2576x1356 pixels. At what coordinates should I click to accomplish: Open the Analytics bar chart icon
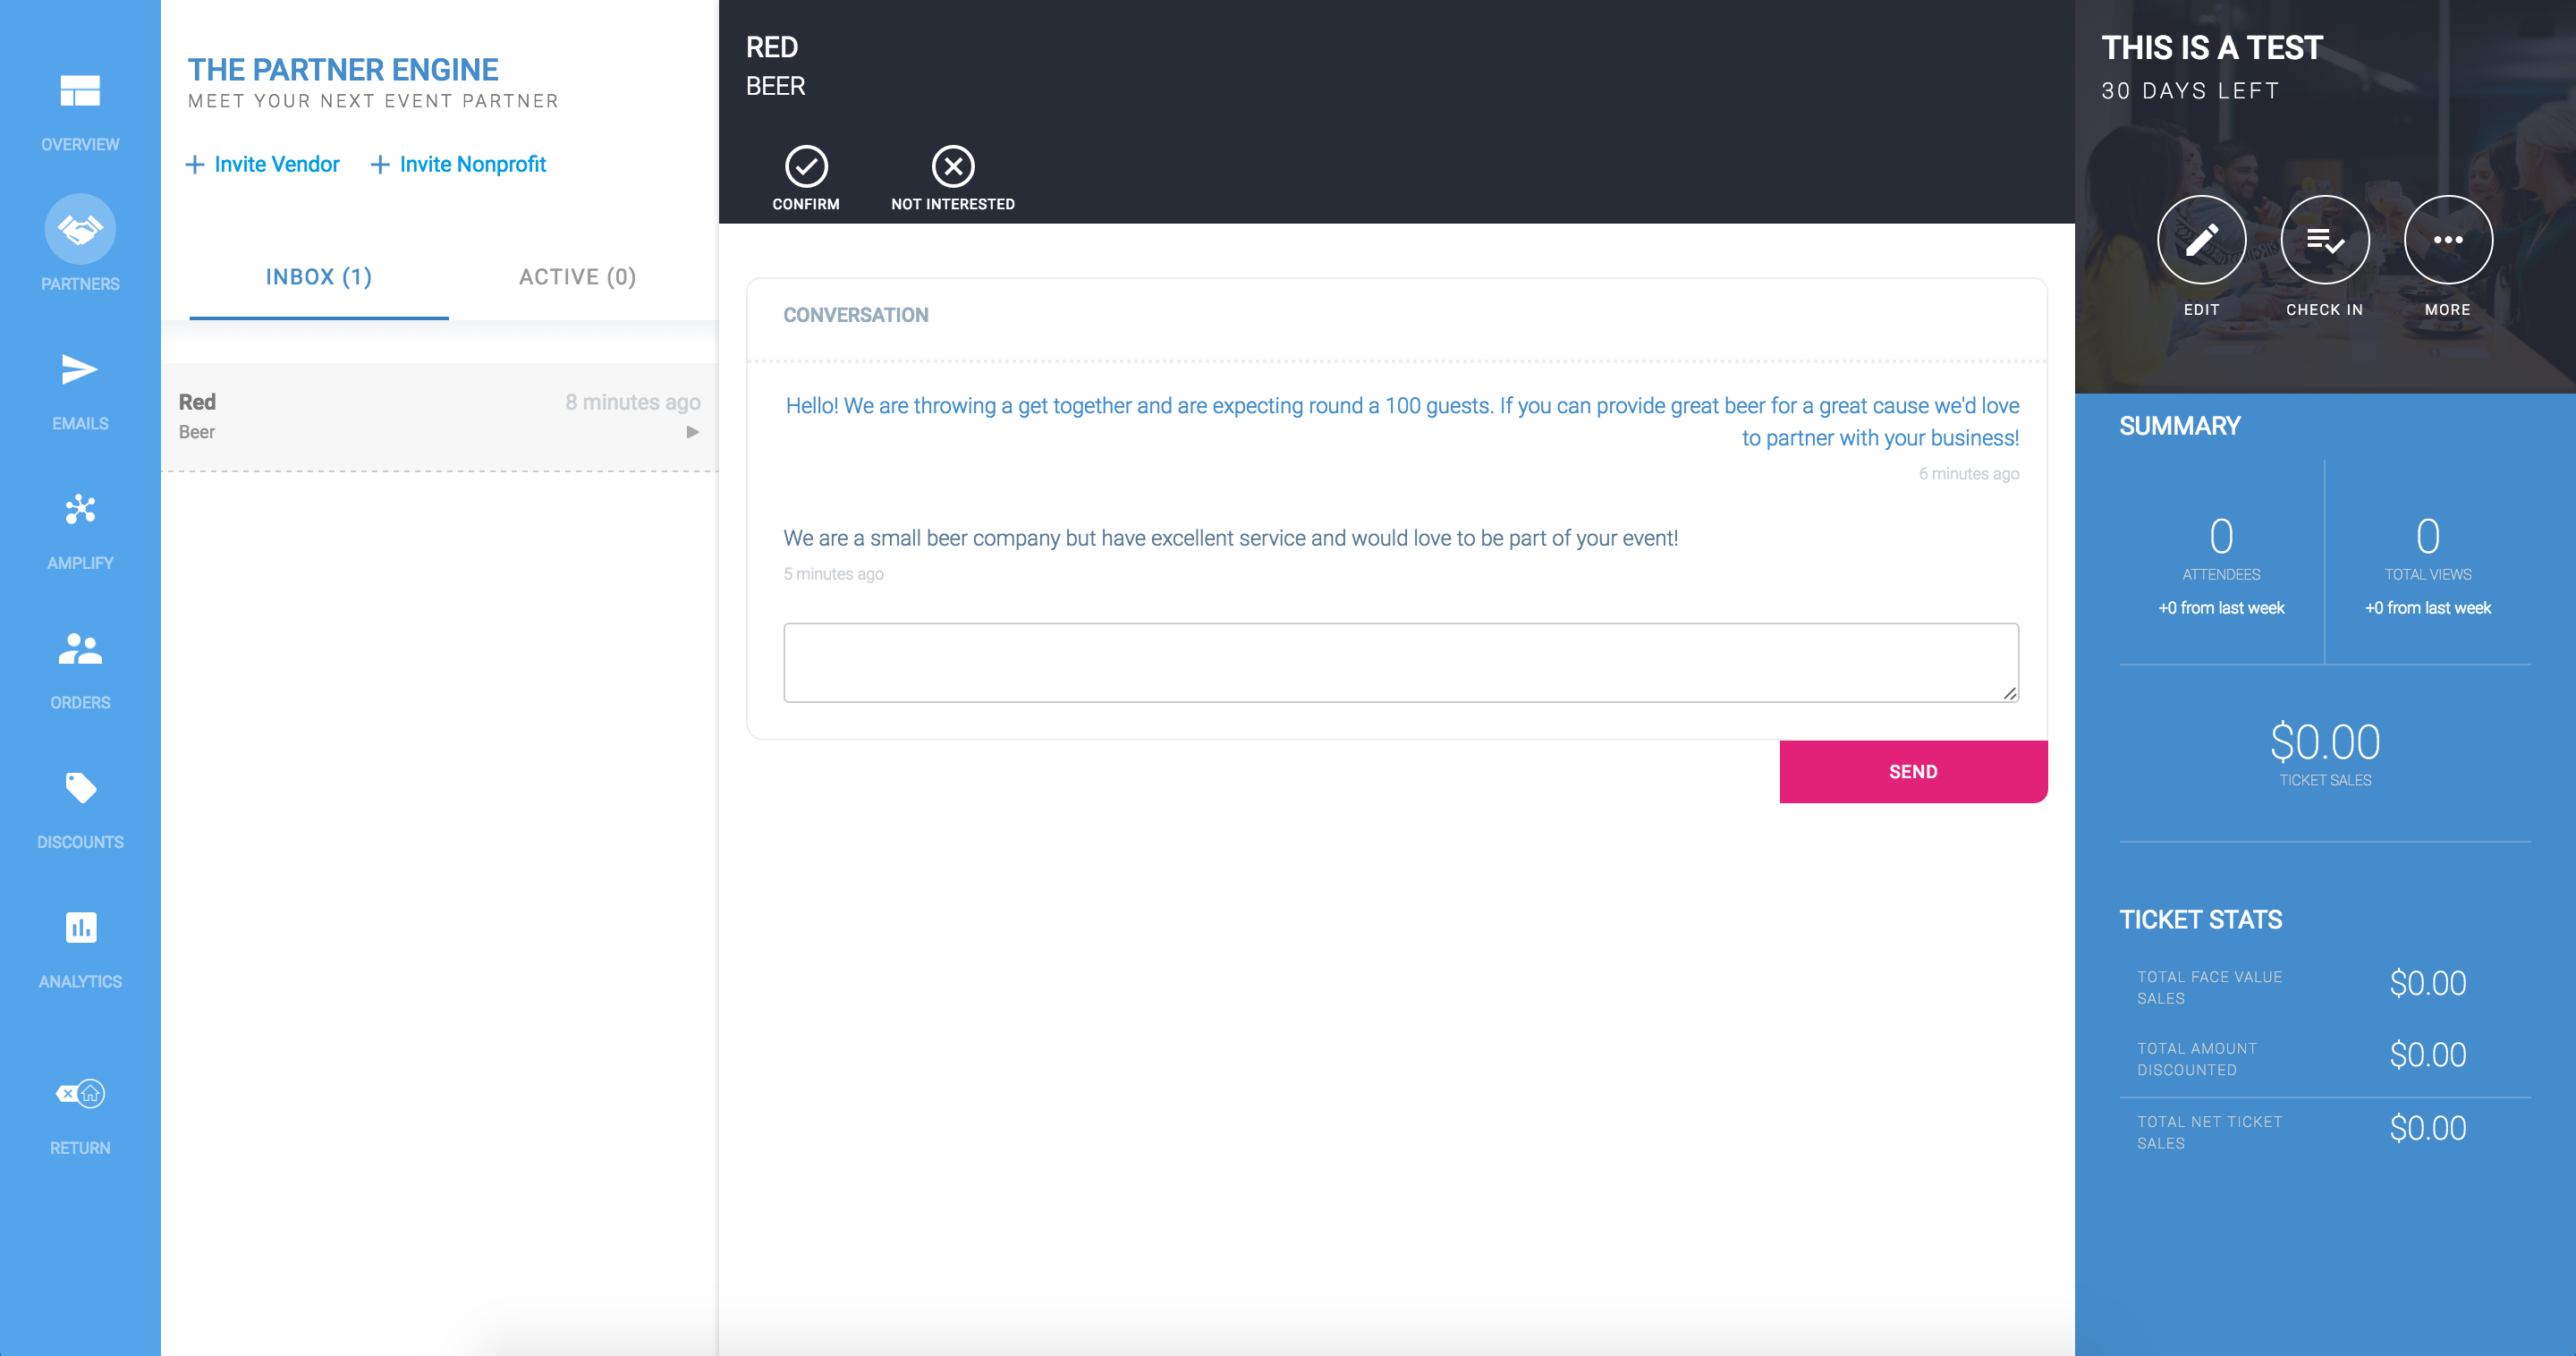click(80, 928)
